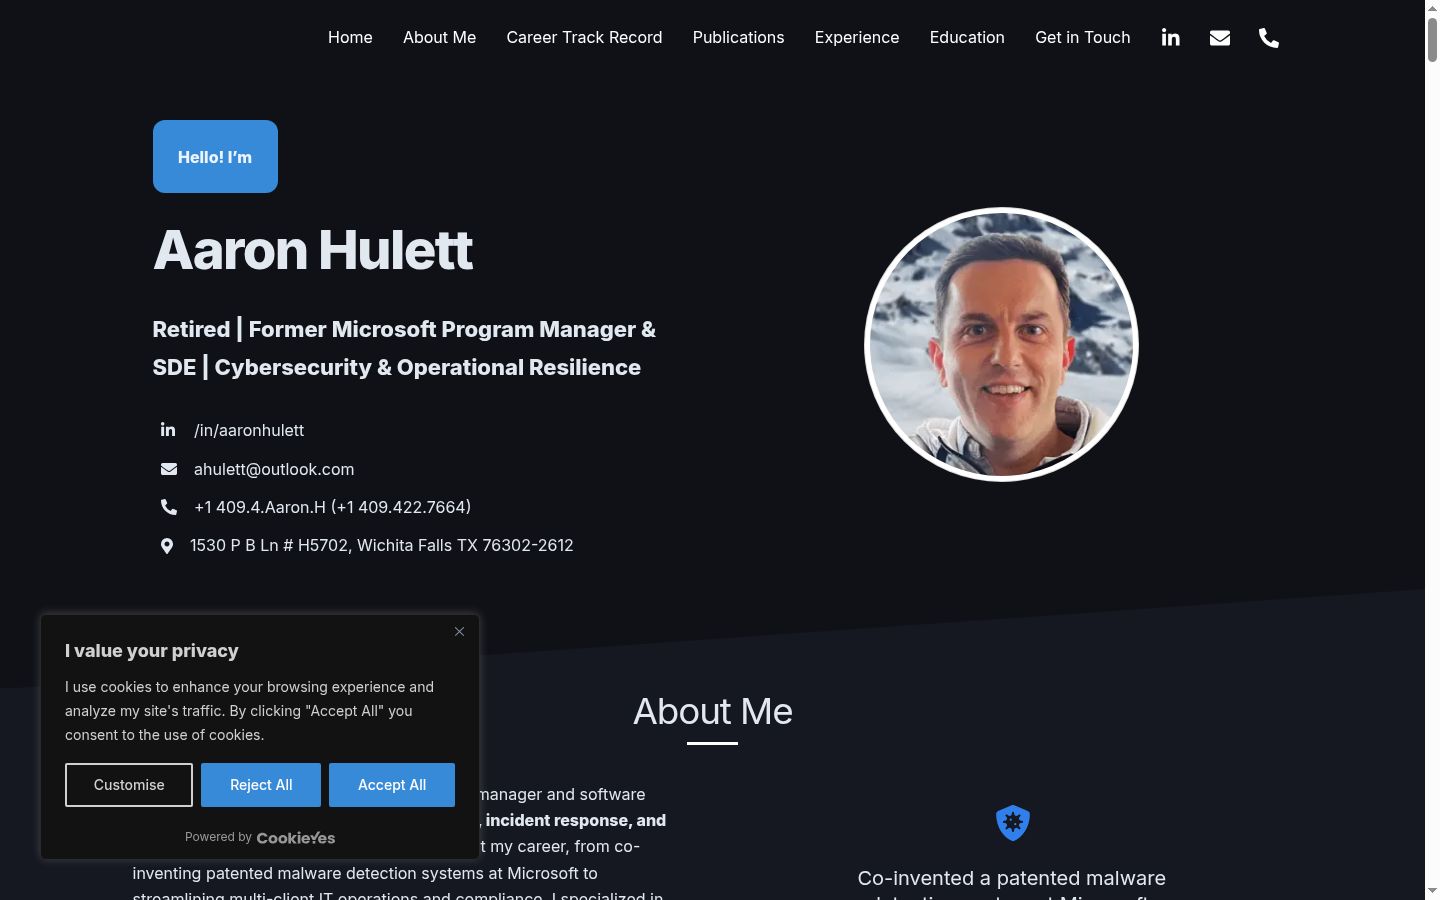Jump to Experience section
Screen dimensions: 1440x900
(x=857, y=37)
